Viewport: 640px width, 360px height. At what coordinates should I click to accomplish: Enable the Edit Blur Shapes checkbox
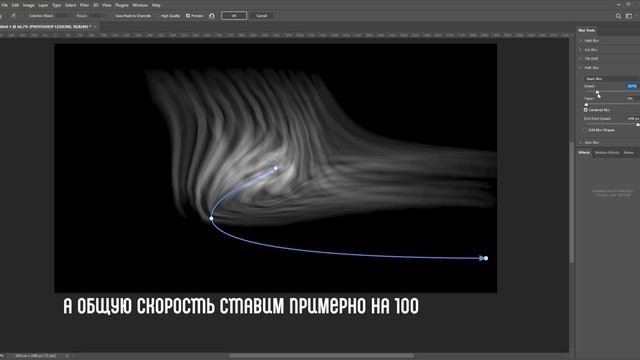point(586,130)
